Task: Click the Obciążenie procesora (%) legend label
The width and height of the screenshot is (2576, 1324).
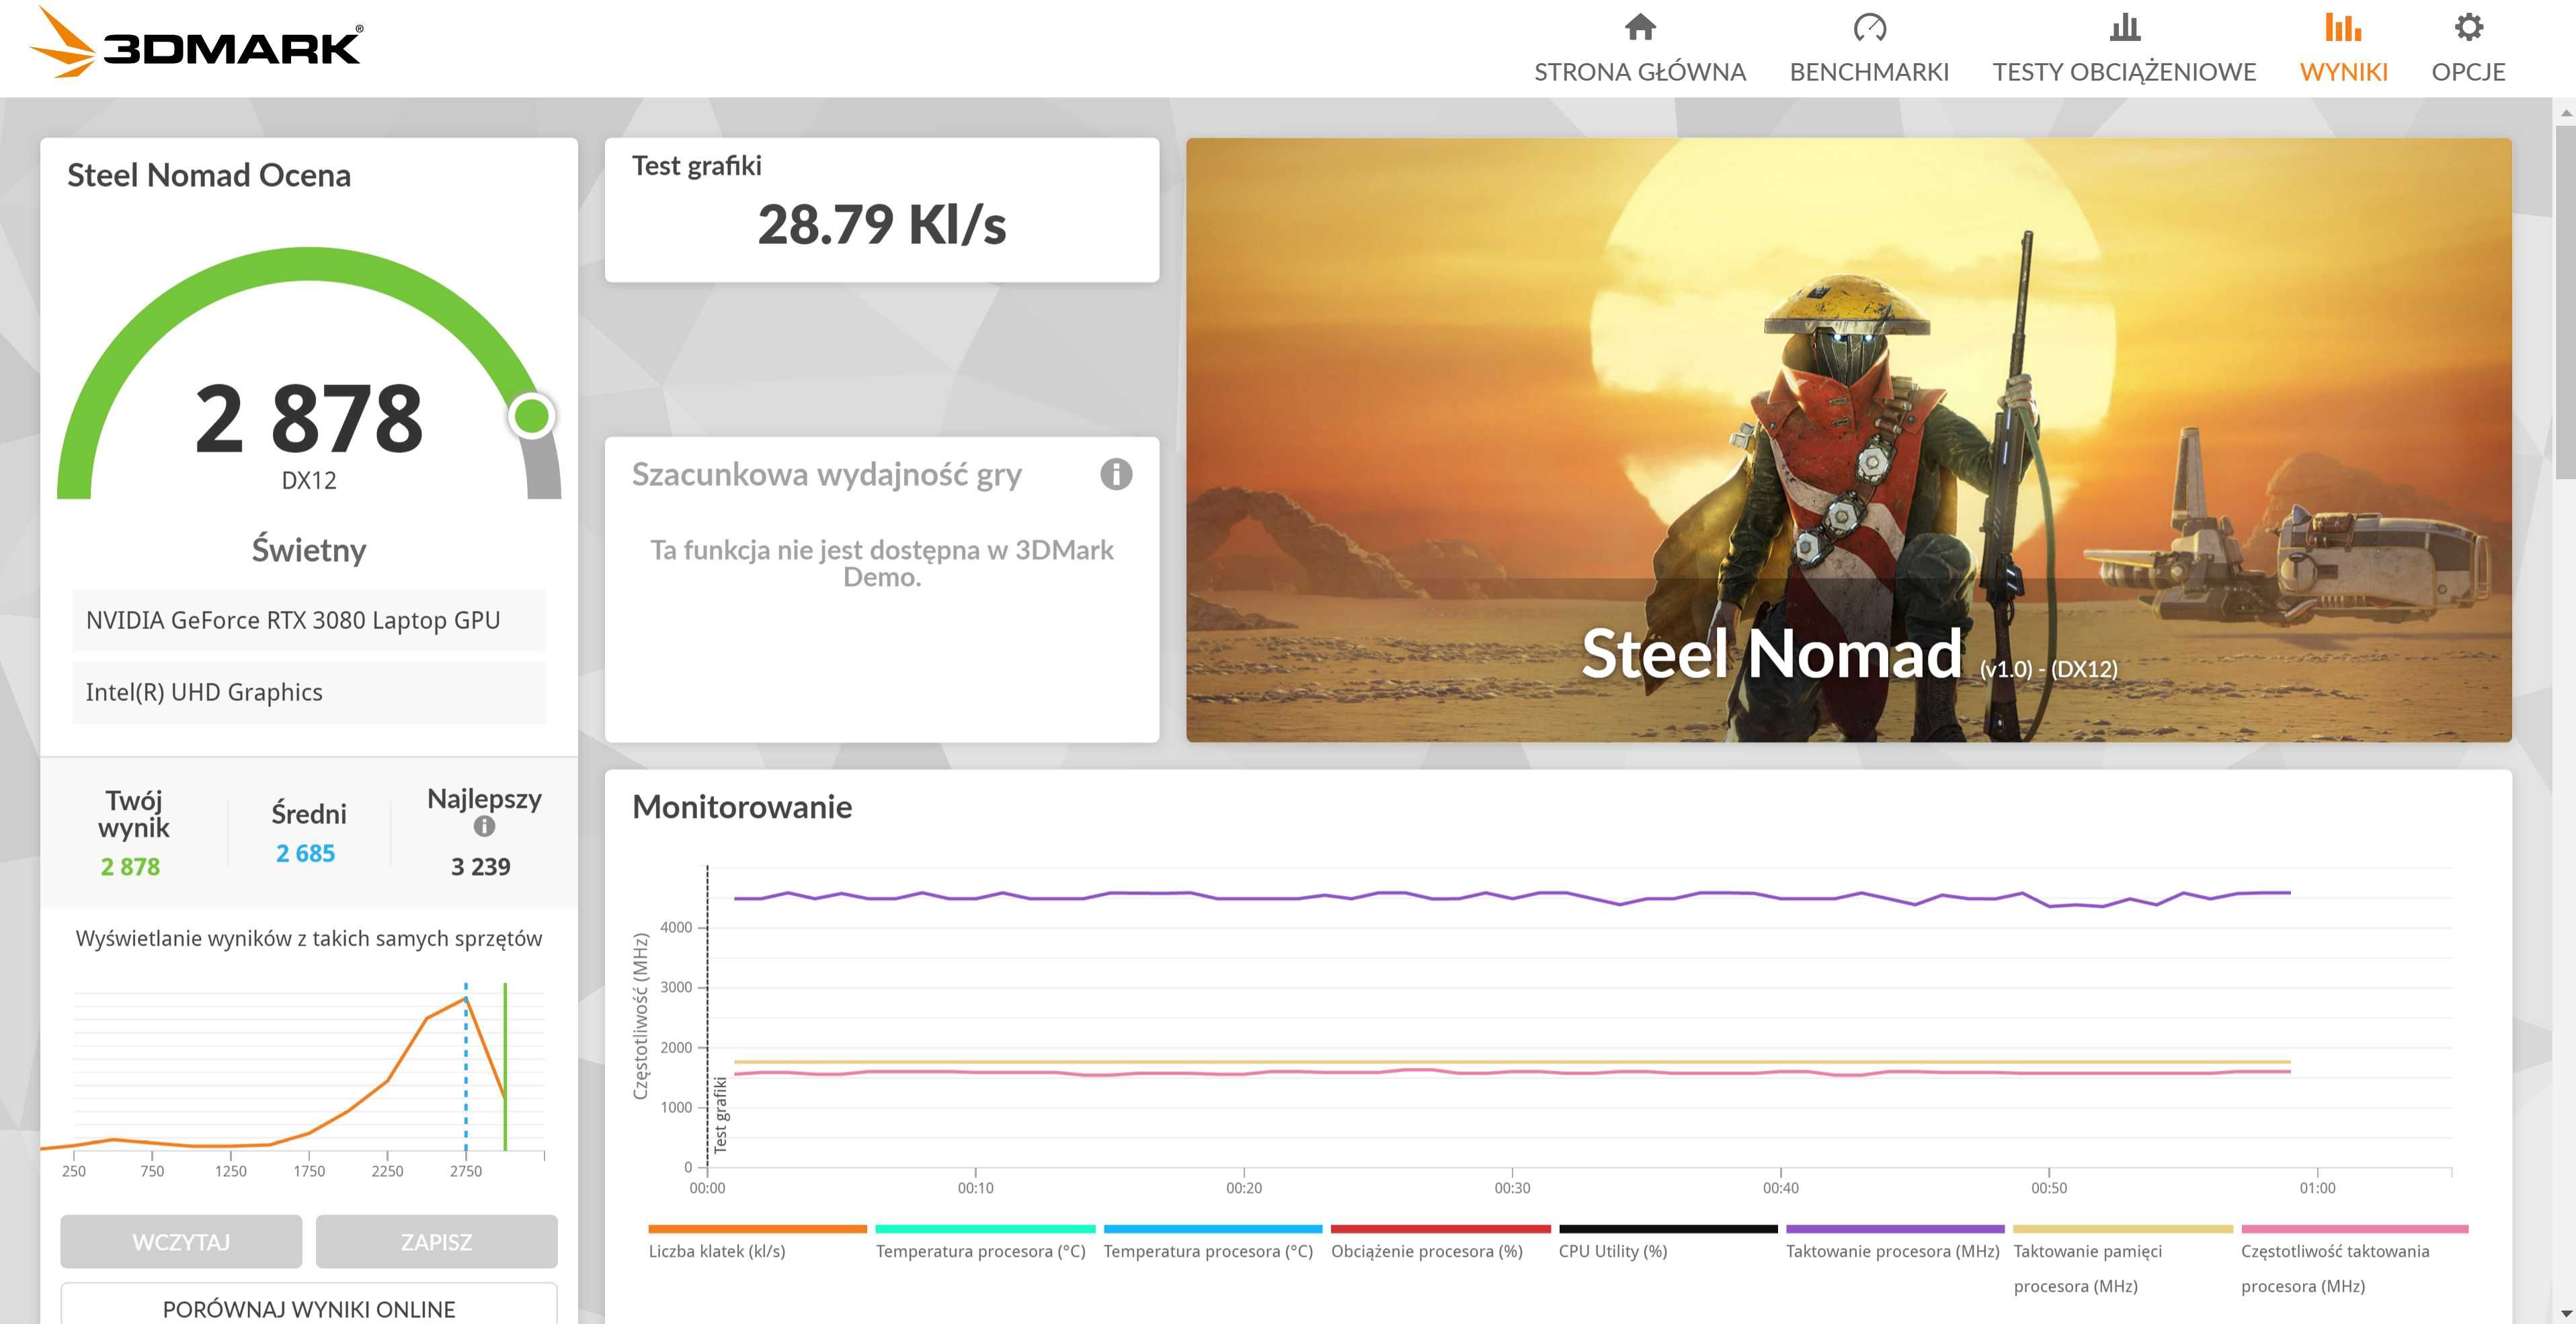Action: [x=1427, y=1251]
